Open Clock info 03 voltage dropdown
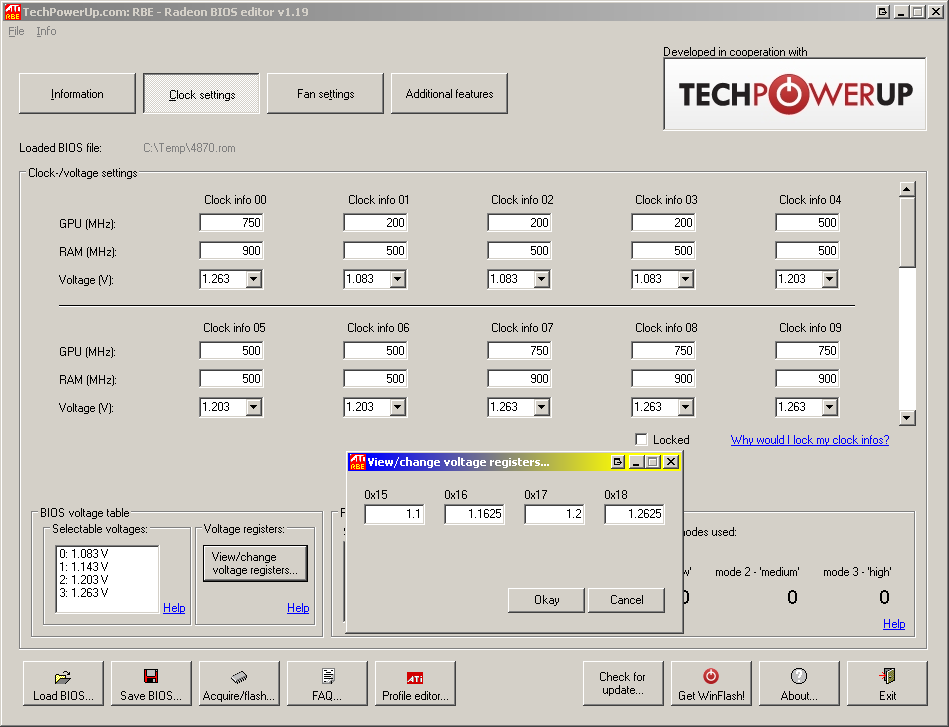Screen dimensions: 949x727 click(x=686, y=279)
